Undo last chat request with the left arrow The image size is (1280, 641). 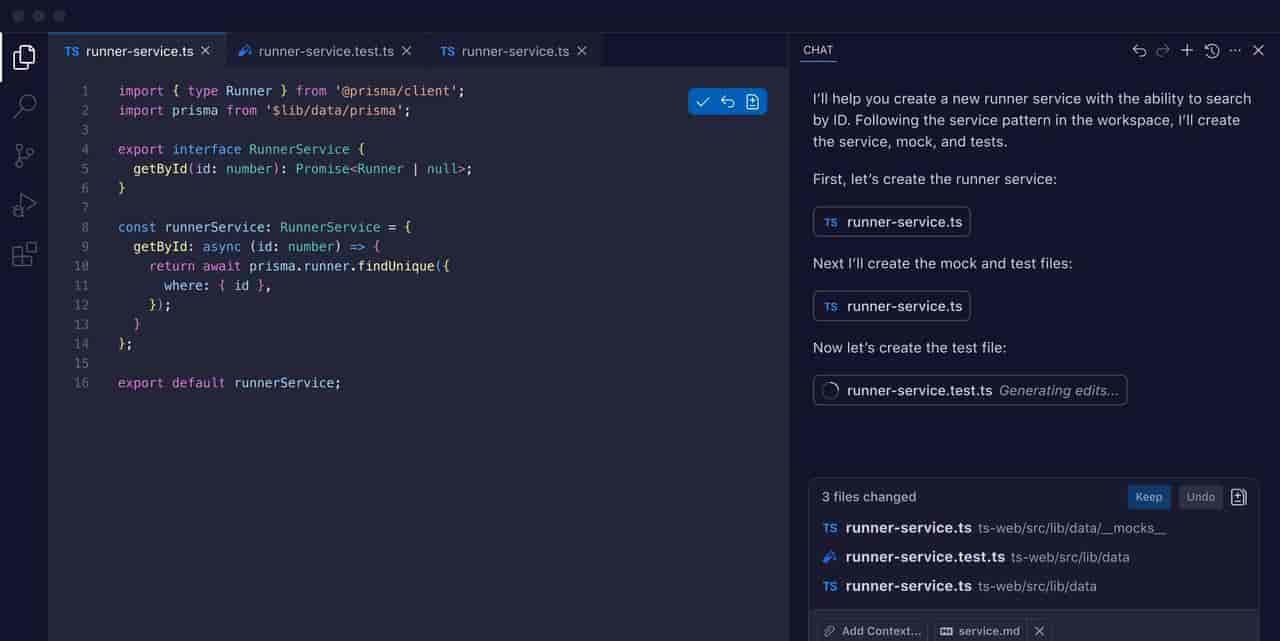pos(1139,50)
